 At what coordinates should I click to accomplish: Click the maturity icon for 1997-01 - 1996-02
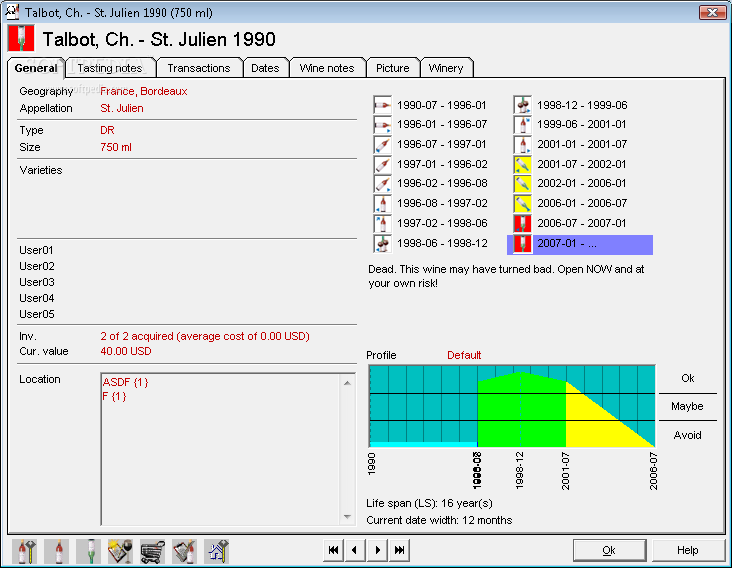tap(382, 164)
